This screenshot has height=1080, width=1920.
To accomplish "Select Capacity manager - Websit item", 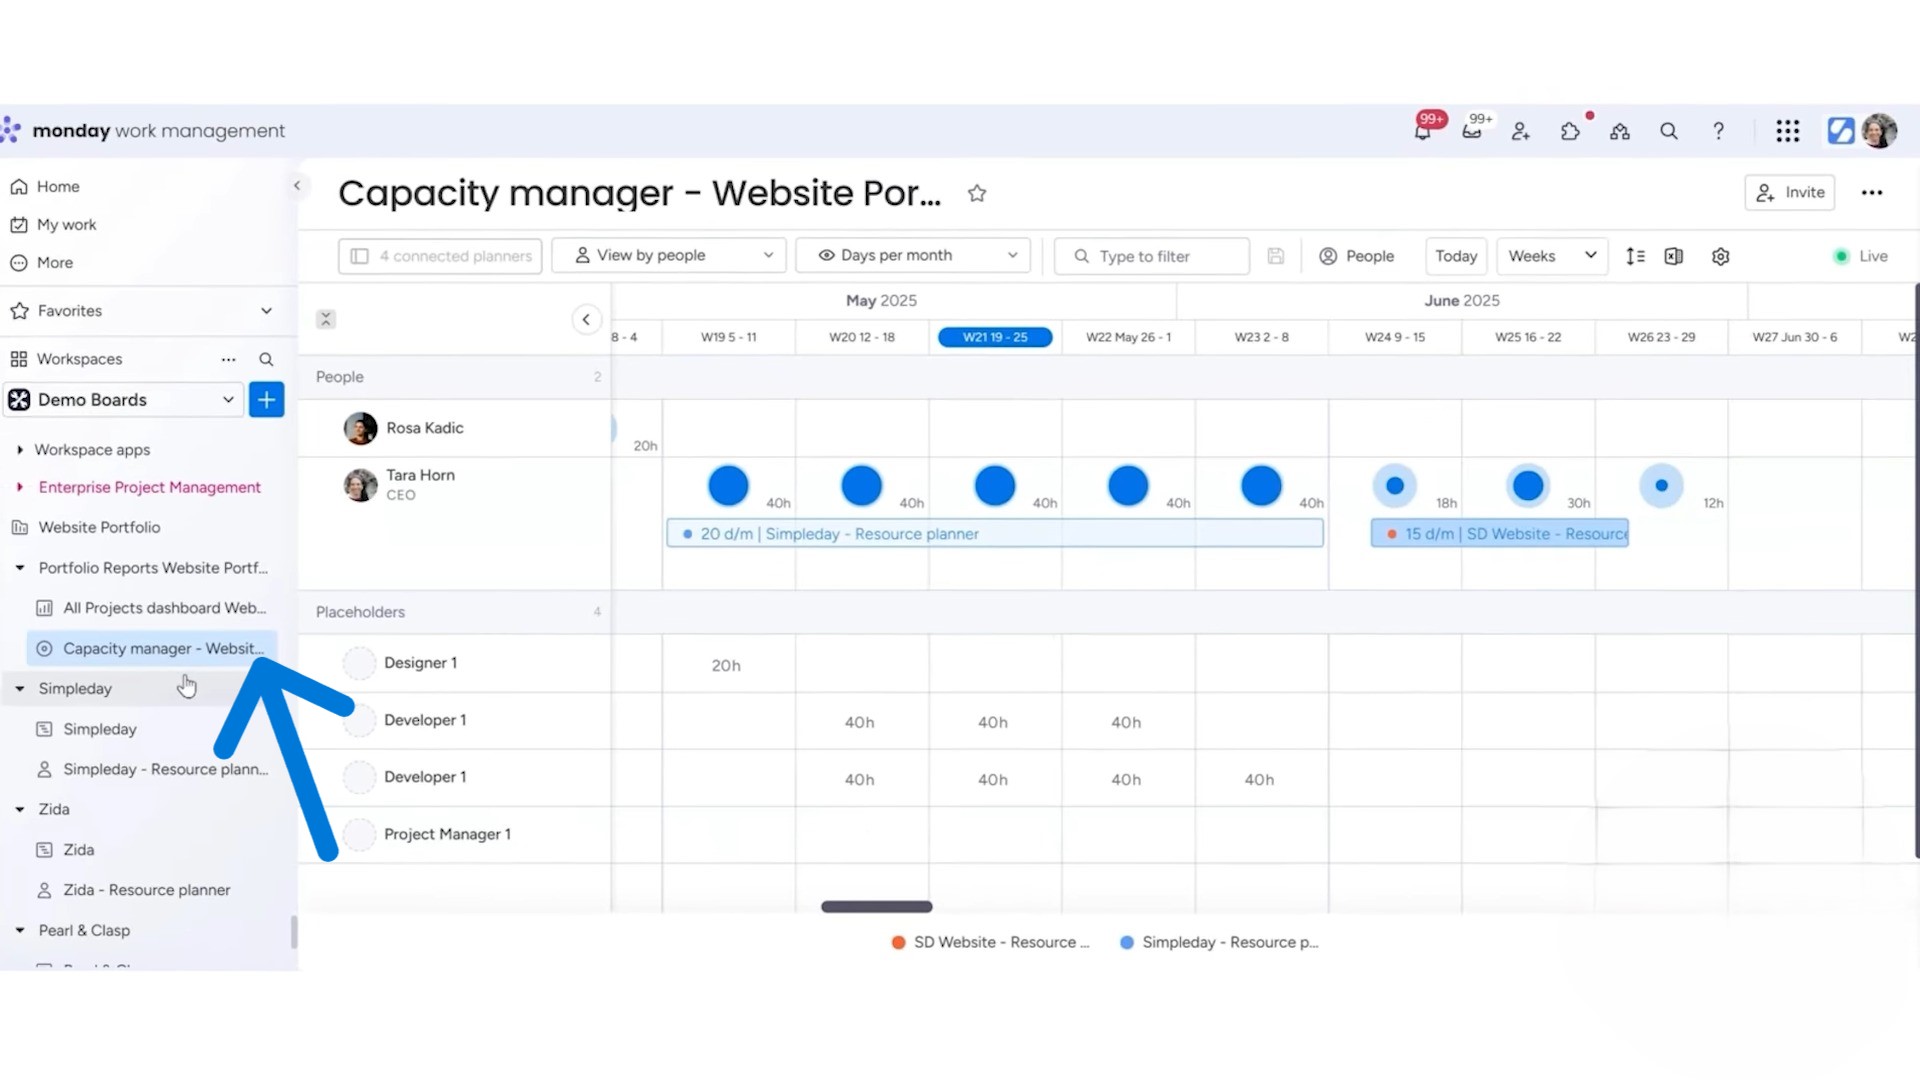I will pos(152,648).
